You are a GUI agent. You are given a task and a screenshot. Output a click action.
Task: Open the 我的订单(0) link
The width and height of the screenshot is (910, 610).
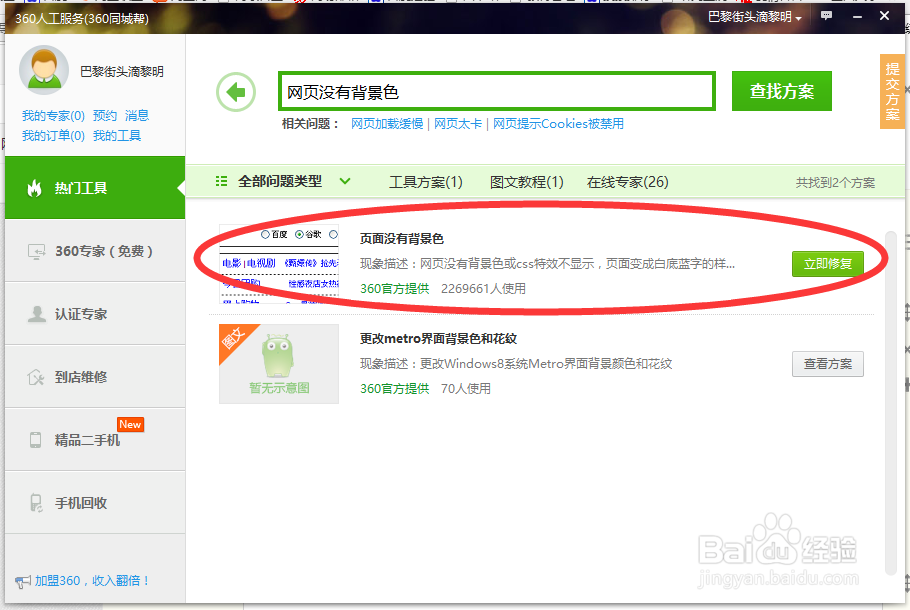click(x=53, y=136)
